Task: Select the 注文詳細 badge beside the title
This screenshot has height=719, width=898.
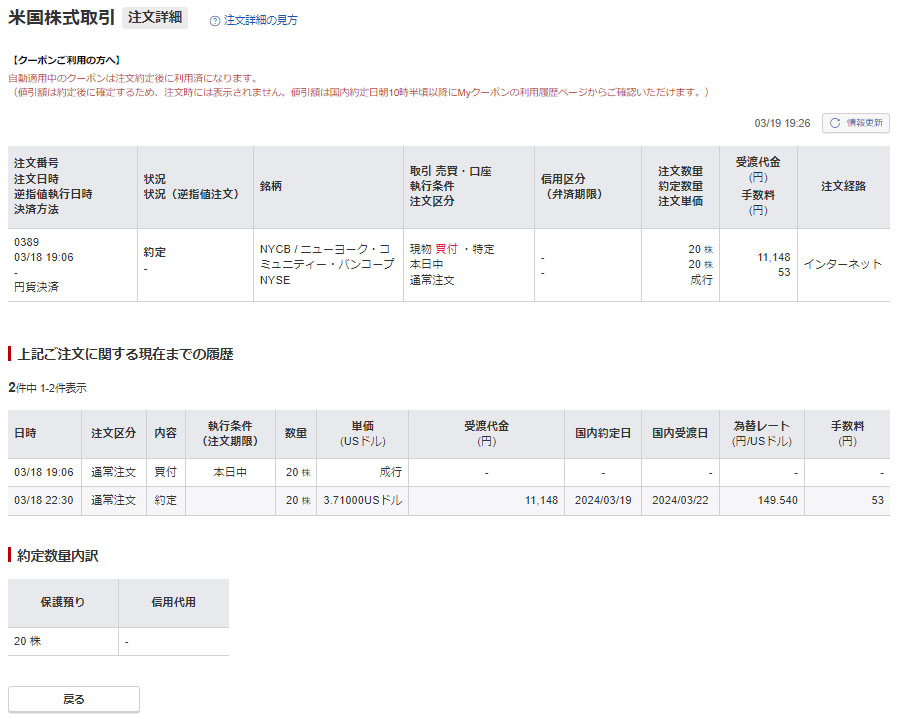Action: click(x=155, y=18)
